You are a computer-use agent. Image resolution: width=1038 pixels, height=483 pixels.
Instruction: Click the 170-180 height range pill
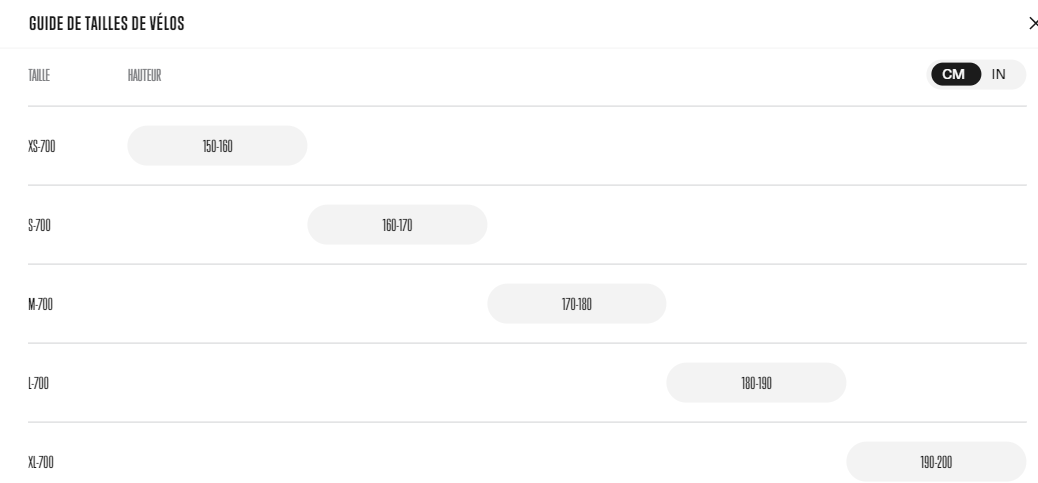577,304
